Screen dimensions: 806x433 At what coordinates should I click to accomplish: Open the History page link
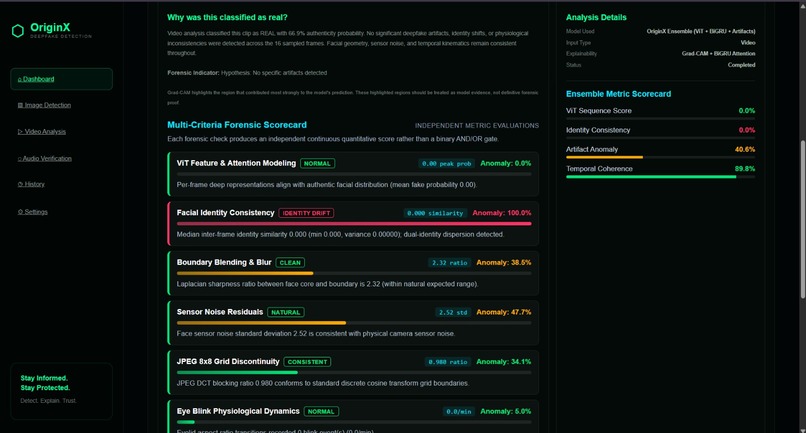click(31, 184)
